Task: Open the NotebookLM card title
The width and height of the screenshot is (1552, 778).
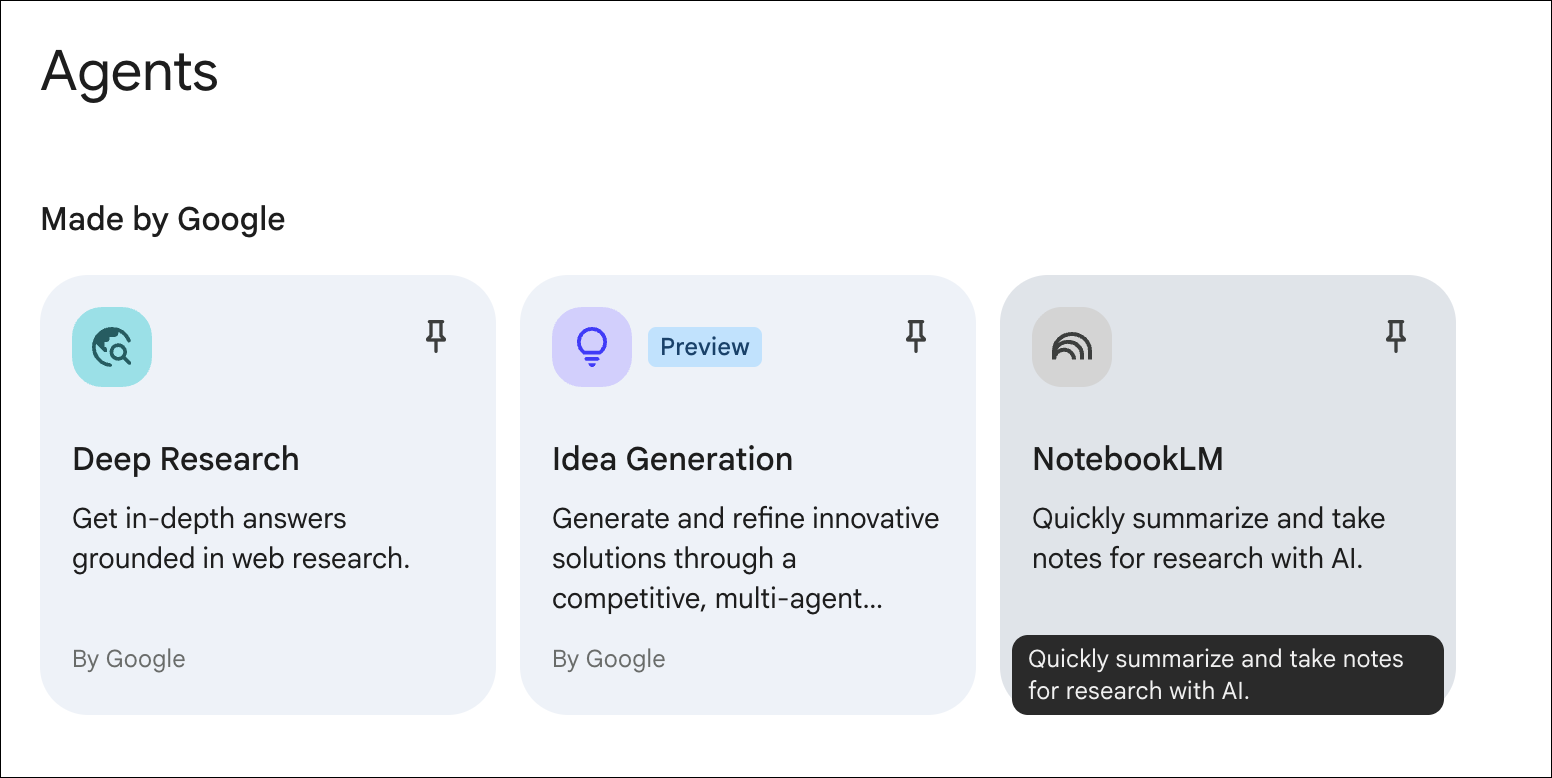Action: [x=1128, y=459]
